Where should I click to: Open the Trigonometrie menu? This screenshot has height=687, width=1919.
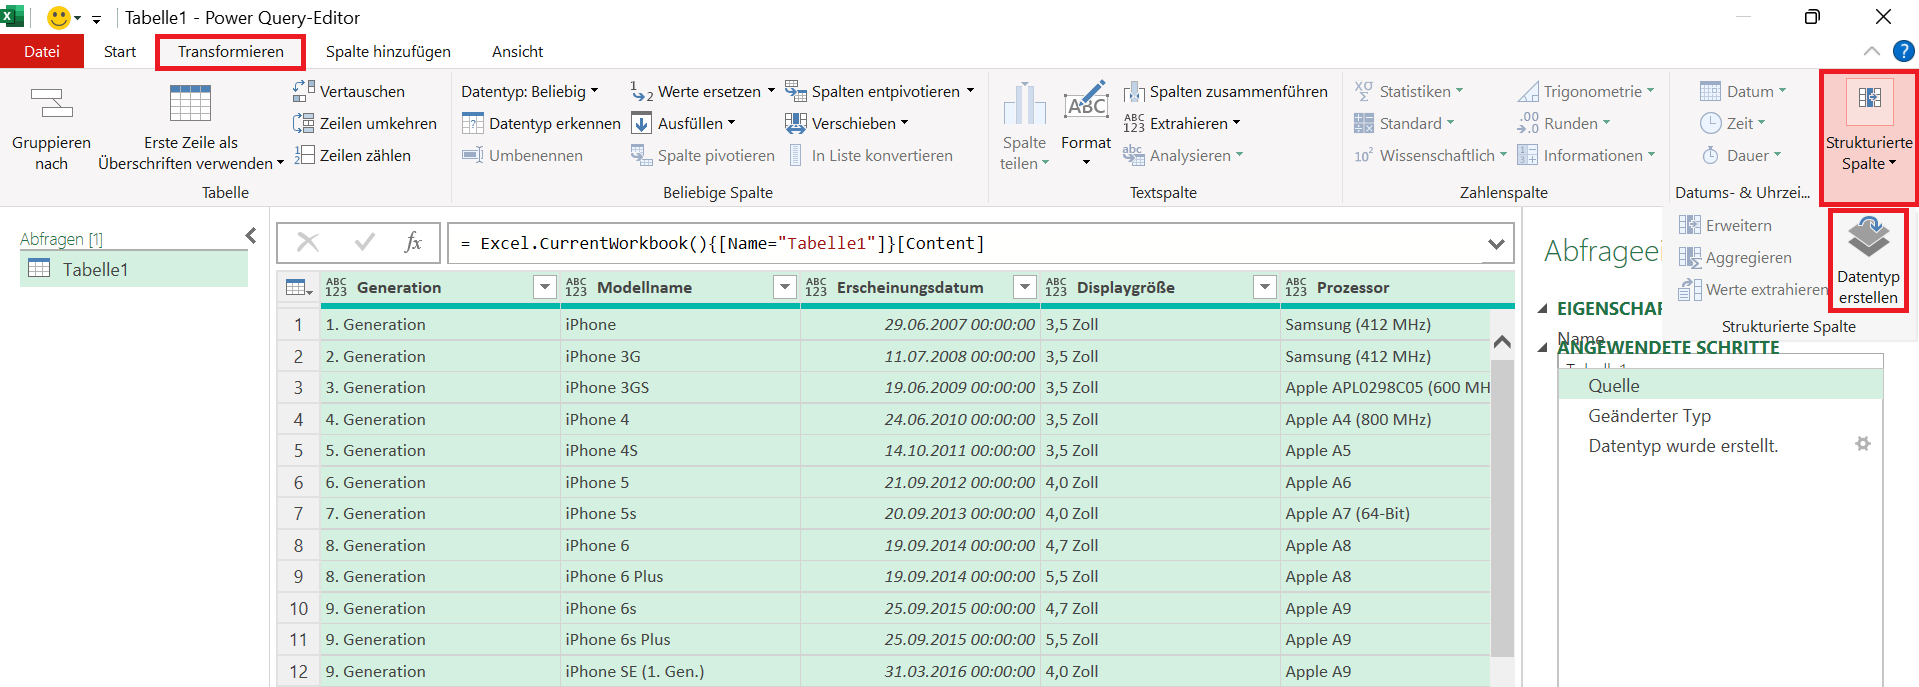(x=1586, y=91)
